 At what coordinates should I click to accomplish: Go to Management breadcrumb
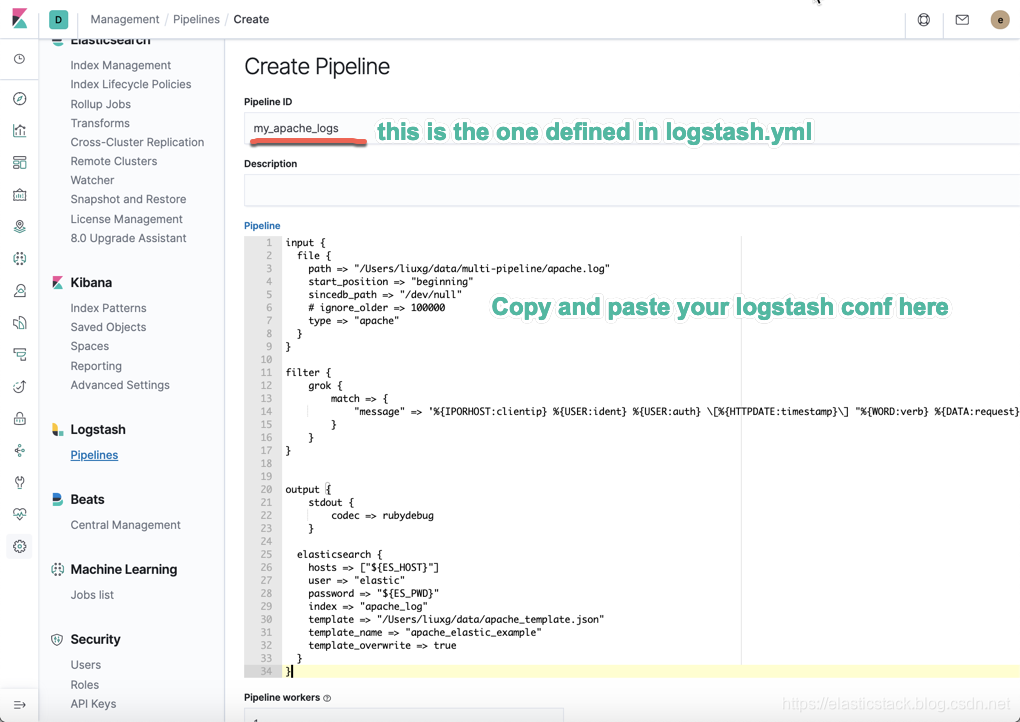point(125,20)
